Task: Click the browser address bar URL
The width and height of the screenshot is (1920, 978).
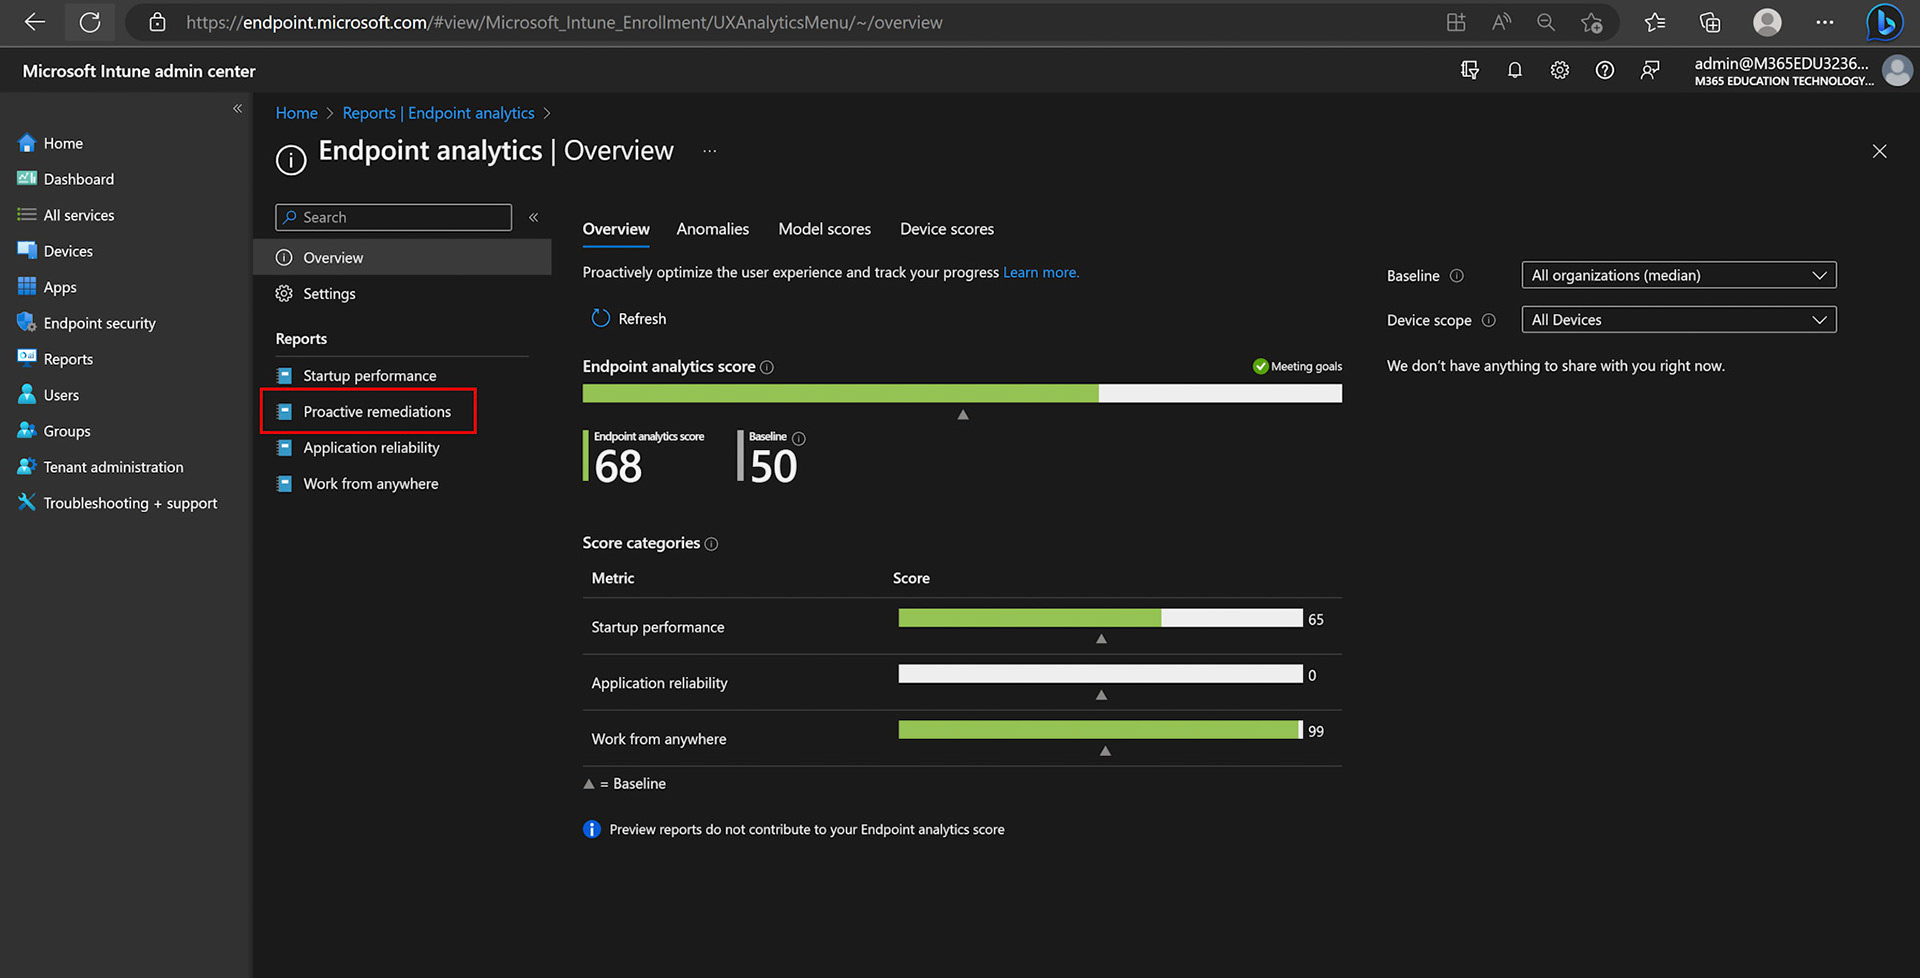Action: [x=564, y=22]
